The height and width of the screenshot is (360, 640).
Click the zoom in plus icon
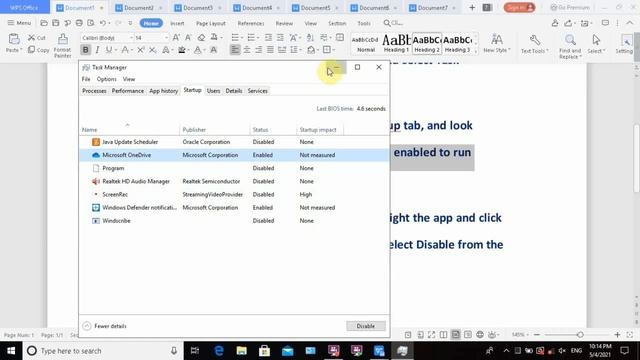click(x=617, y=335)
